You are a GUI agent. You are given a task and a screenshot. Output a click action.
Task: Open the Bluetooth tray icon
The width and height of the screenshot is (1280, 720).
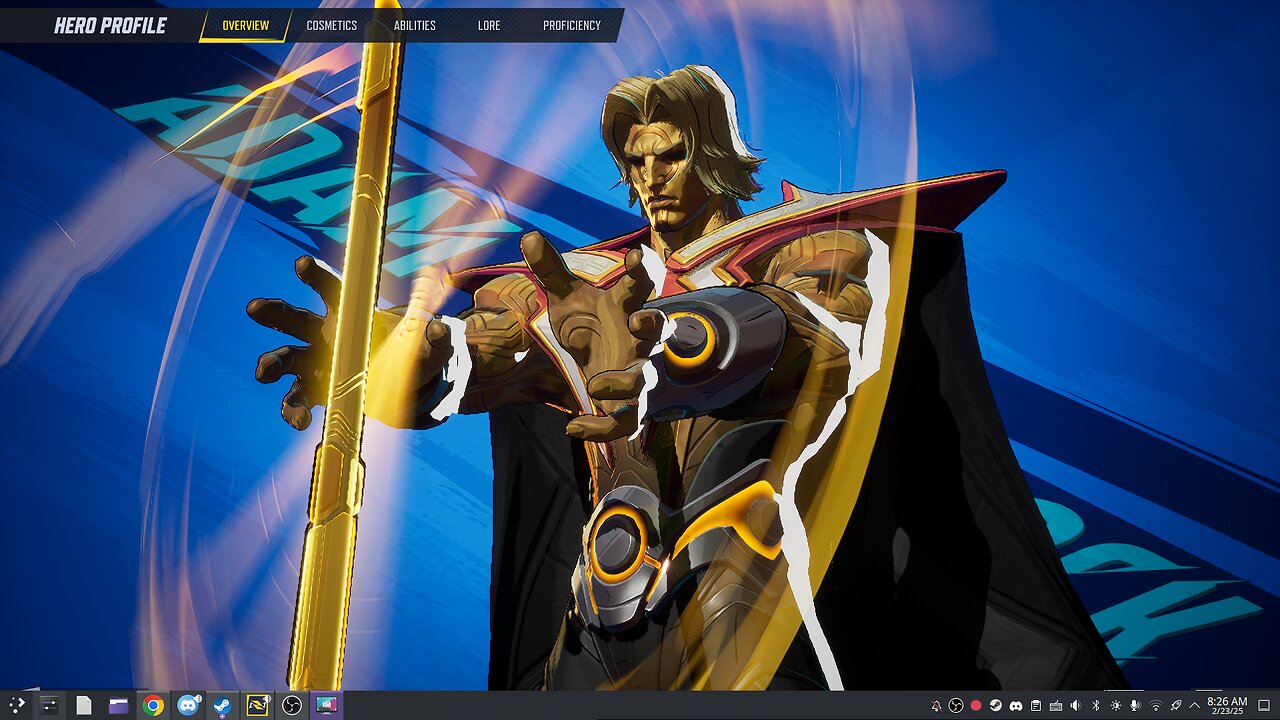(x=1096, y=706)
